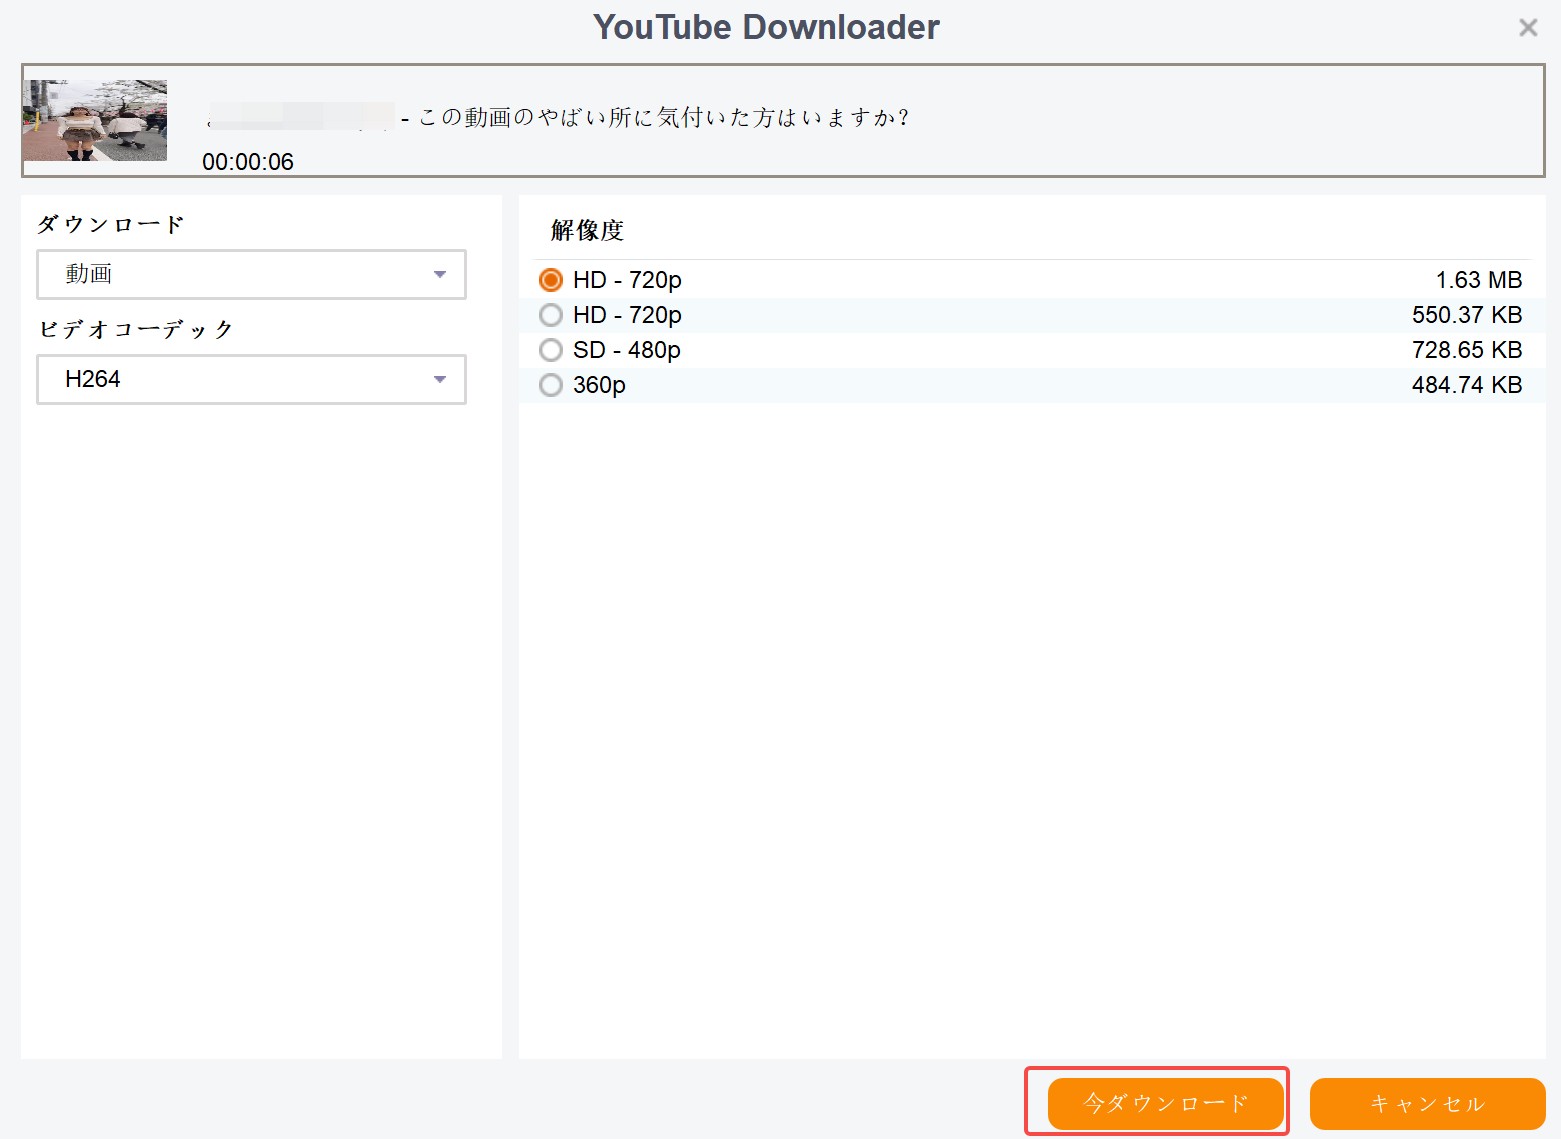Click the 1.63 MB file size
This screenshot has width=1561, height=1139.
point(1478,280)
